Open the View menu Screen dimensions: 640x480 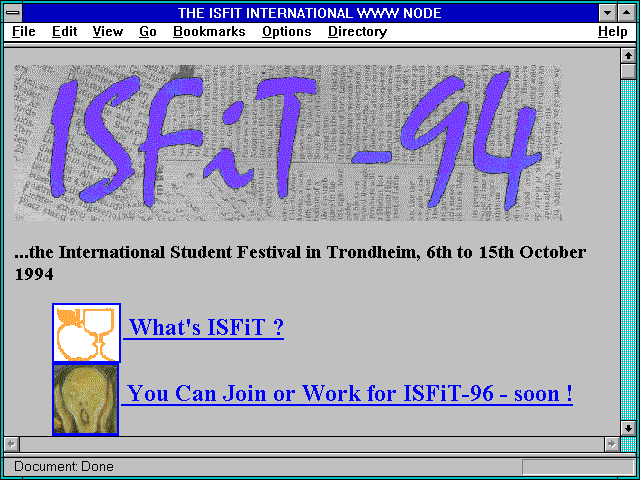pos(108,32)
